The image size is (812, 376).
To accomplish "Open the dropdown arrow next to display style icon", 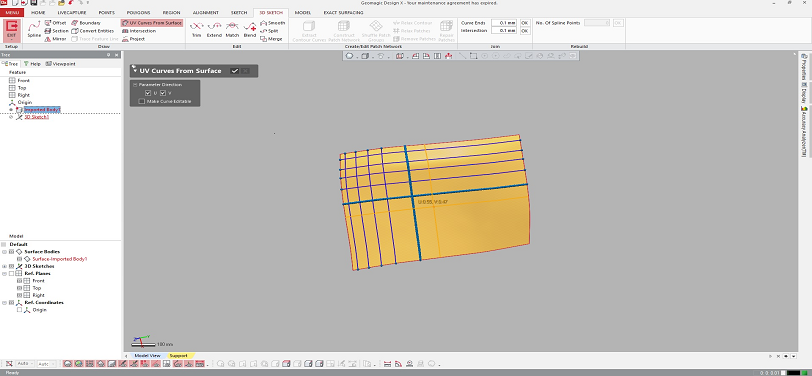I will click(x=356, y=56).
